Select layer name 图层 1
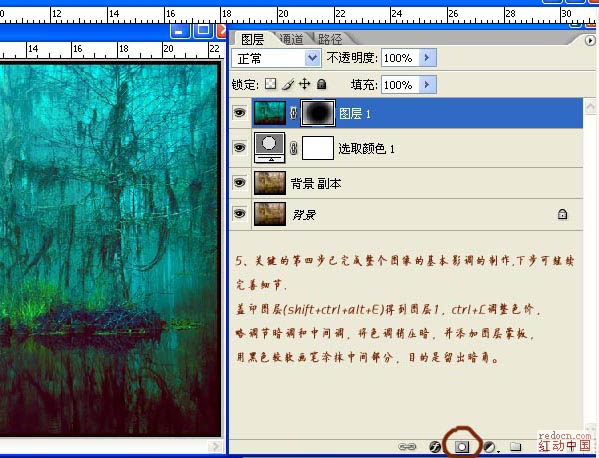The width and height of the screenshot is (599, 458). click(x=355, y=113)
